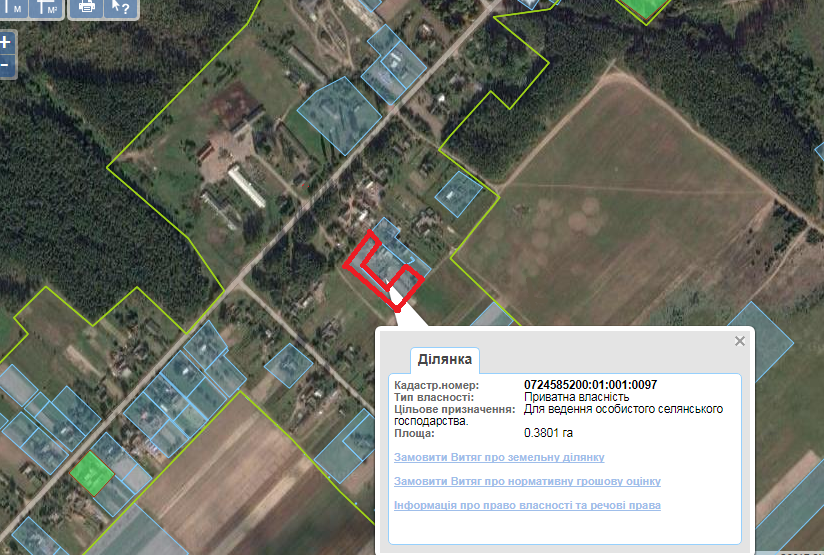
Task: Close the parcel info popup
Action: click(x=739, y=341)
